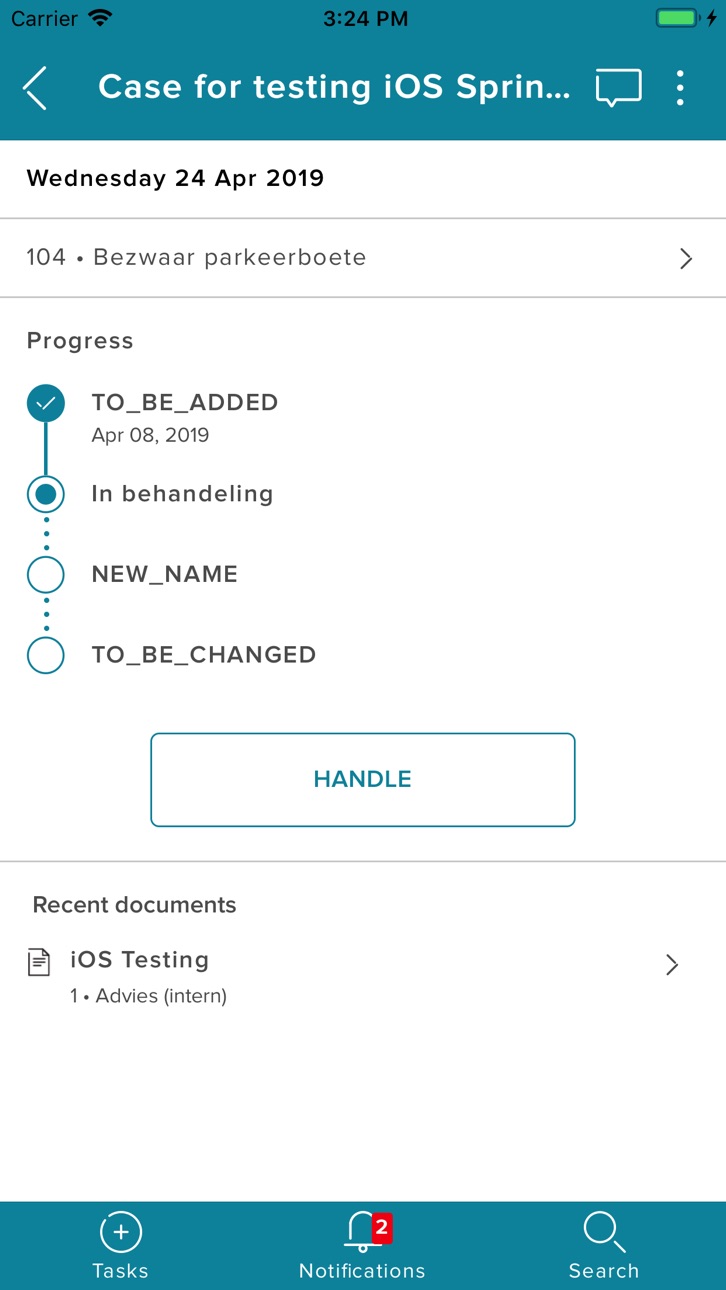Tap the Search magnifier icon
This screenshot has height=1290, width=726.
[x=604, y=1232]
